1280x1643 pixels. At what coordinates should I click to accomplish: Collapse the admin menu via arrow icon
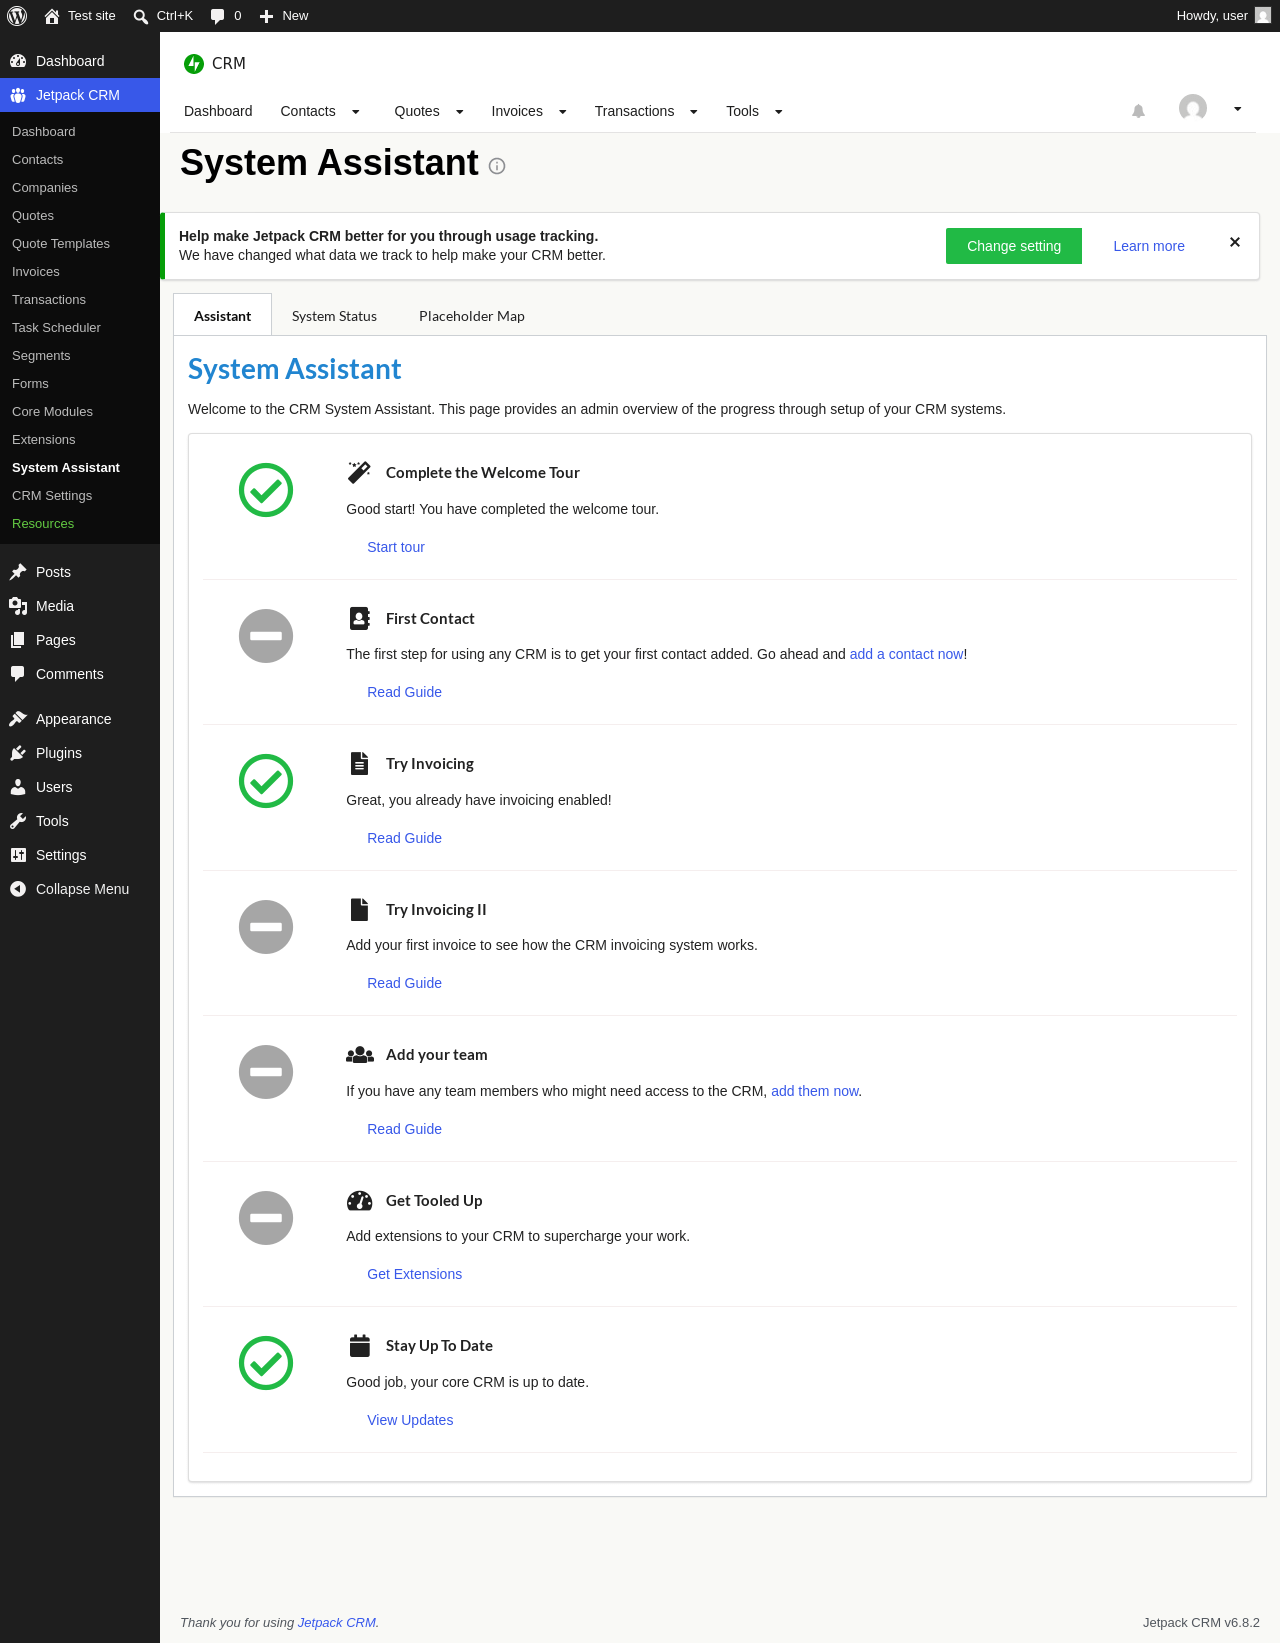tap(18, 889)
